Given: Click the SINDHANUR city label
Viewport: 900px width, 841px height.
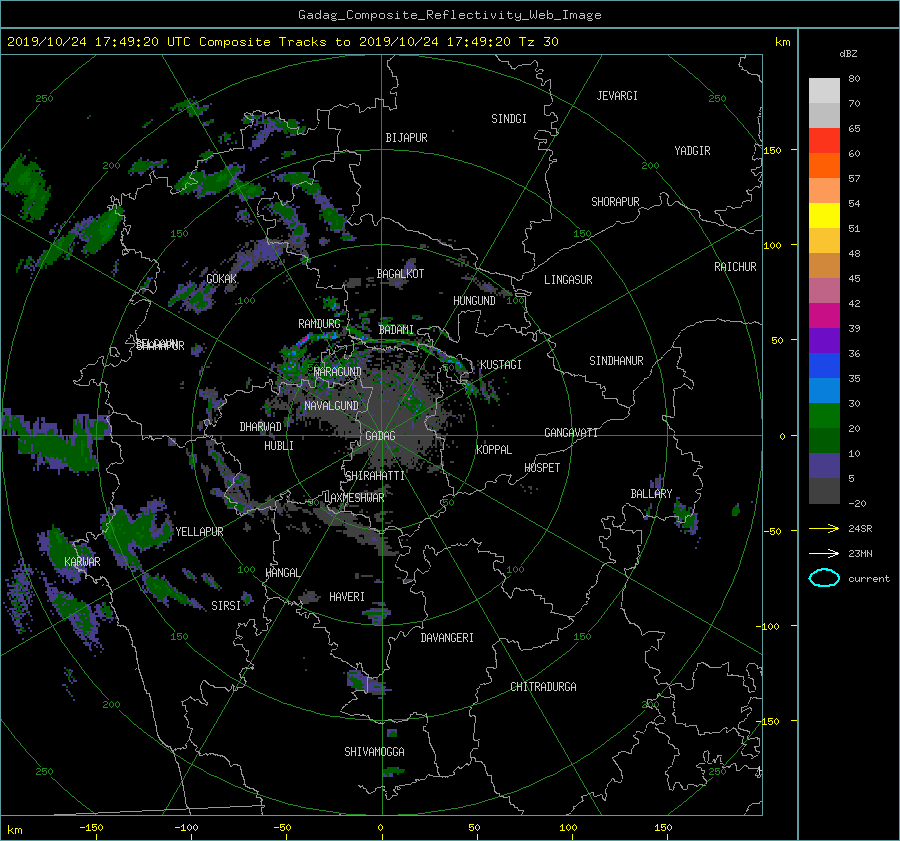Looking at the screenshot, I should pyautogui.click(x=616, y=361).
